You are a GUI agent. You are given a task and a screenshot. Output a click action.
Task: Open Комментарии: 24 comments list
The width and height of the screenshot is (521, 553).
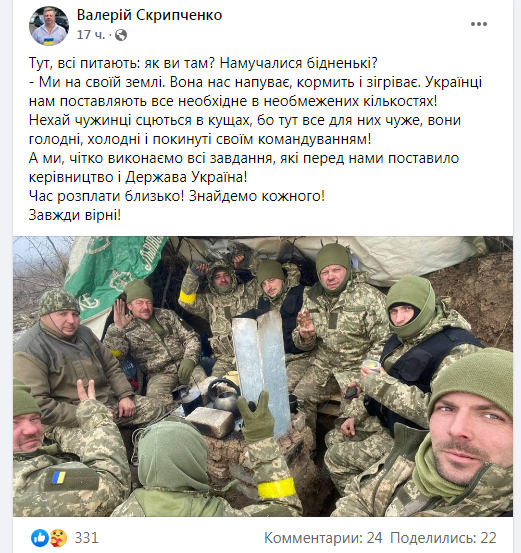coord(323,538)
